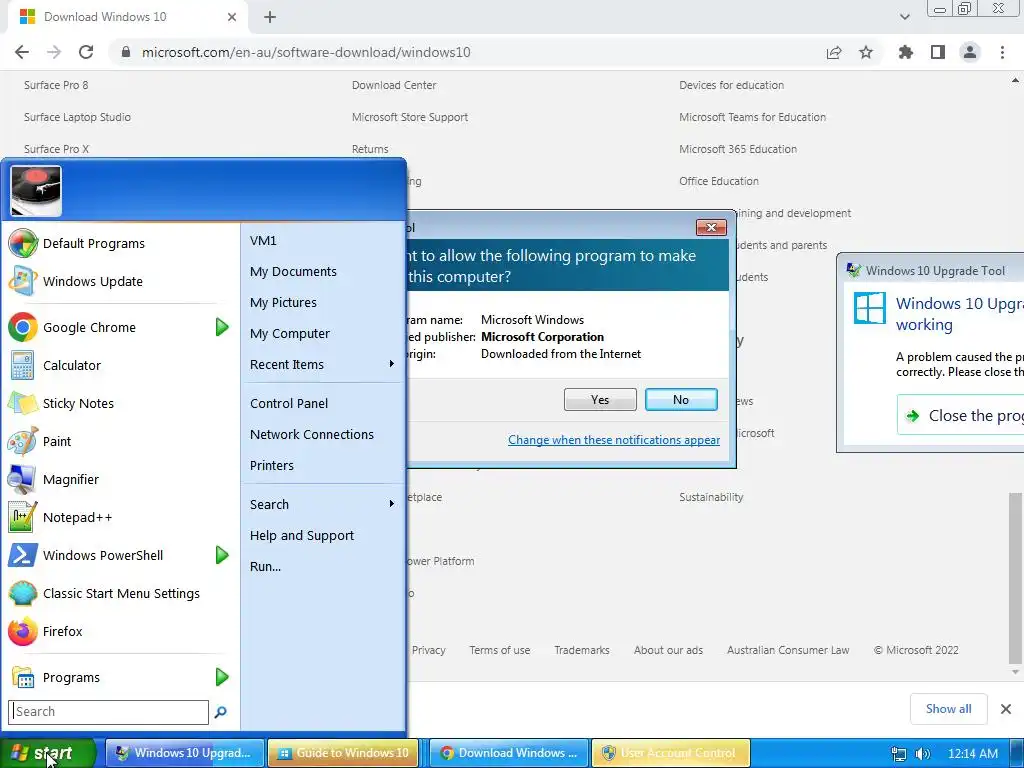Dismiss the downloads bar with X
The image size is (1024, 768).
[1006, 709]
